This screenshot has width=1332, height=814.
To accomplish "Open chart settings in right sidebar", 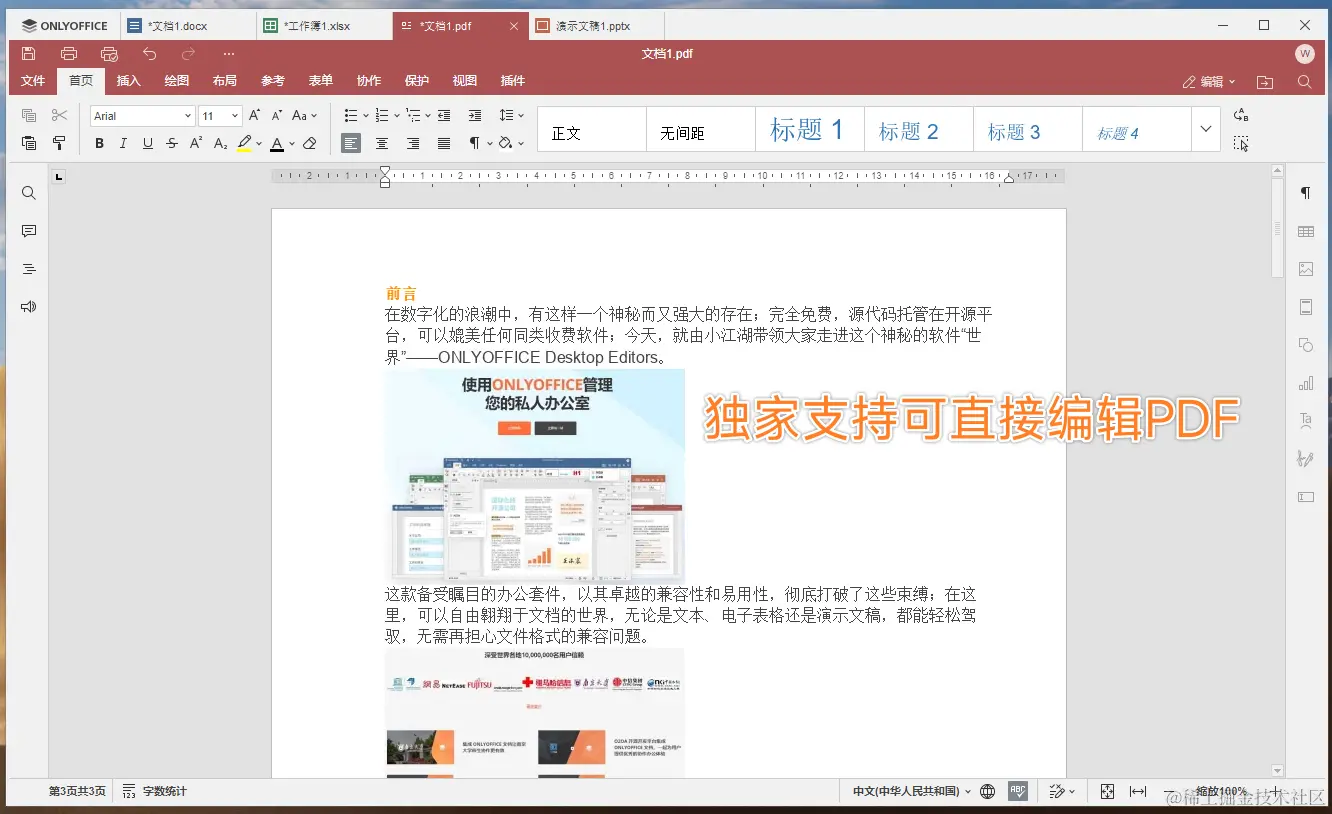I will coord(1305,383).
